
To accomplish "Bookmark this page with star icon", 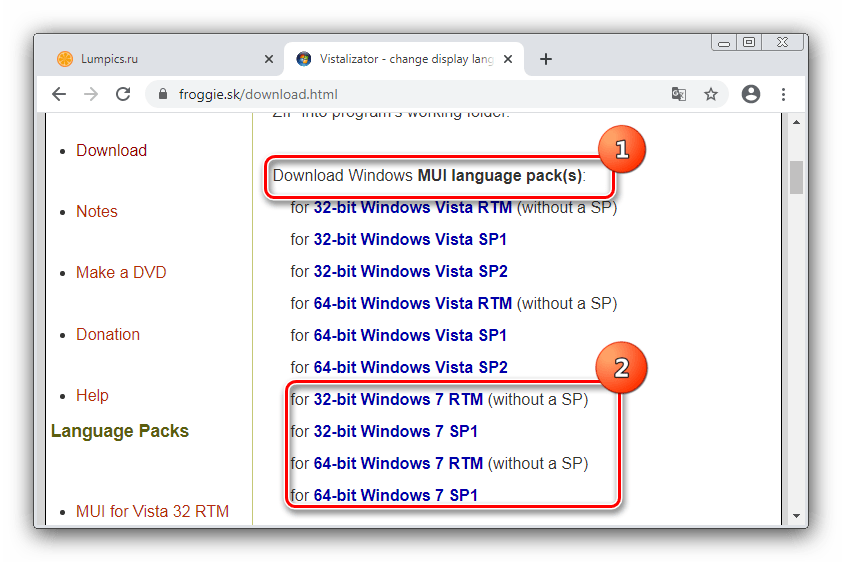I will click(x=711, y=94).
